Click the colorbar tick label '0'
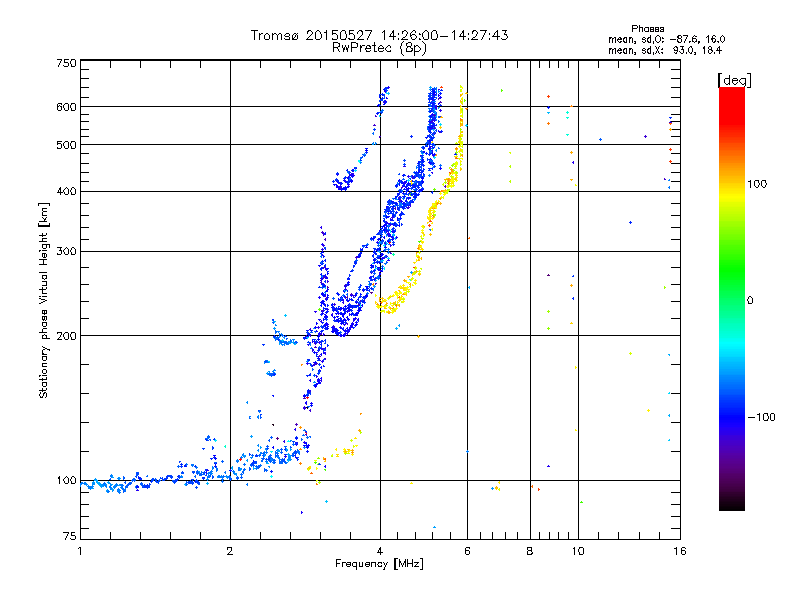 pos(750,301)
